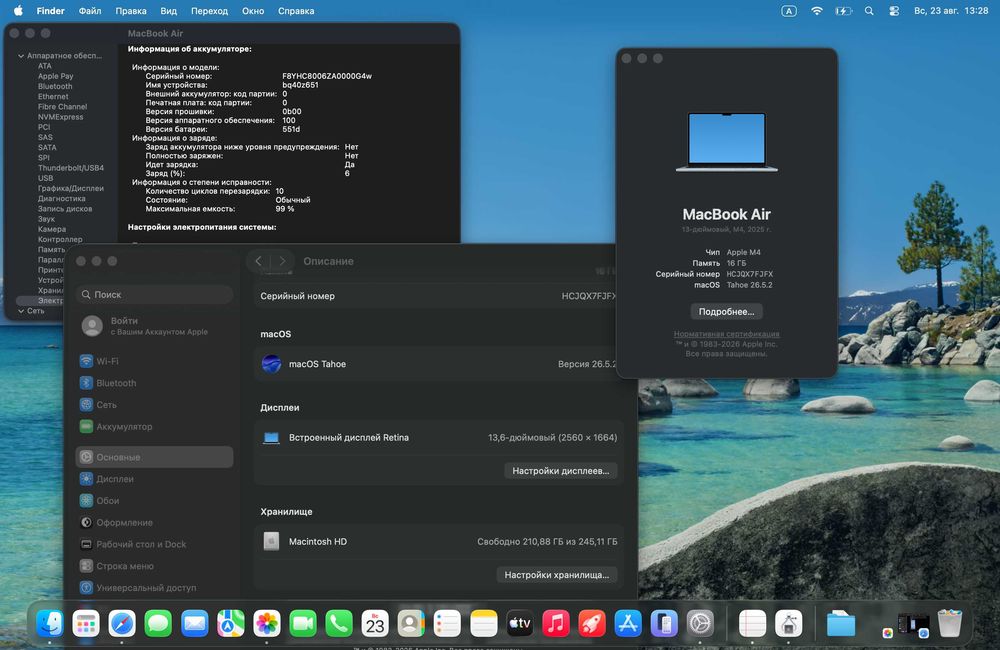Image resolution: width=1000 pixels, height=650 pixels.
Task: Click the Настройки хранилища… button
Action: (x=557, y=575)
